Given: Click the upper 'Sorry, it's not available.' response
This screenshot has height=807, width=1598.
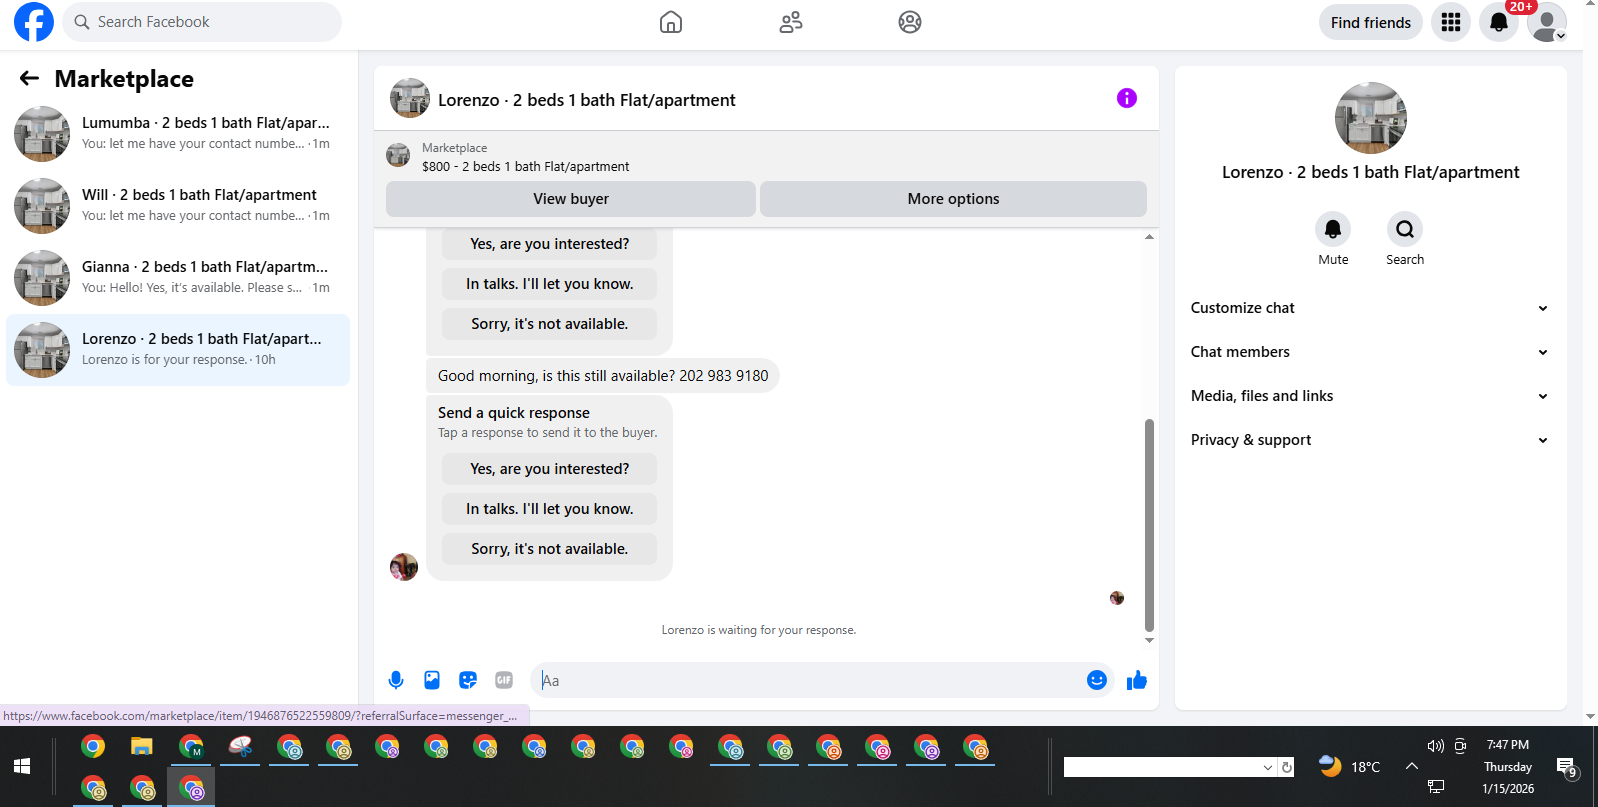Looking at the screenshot, I should point(550,324).
